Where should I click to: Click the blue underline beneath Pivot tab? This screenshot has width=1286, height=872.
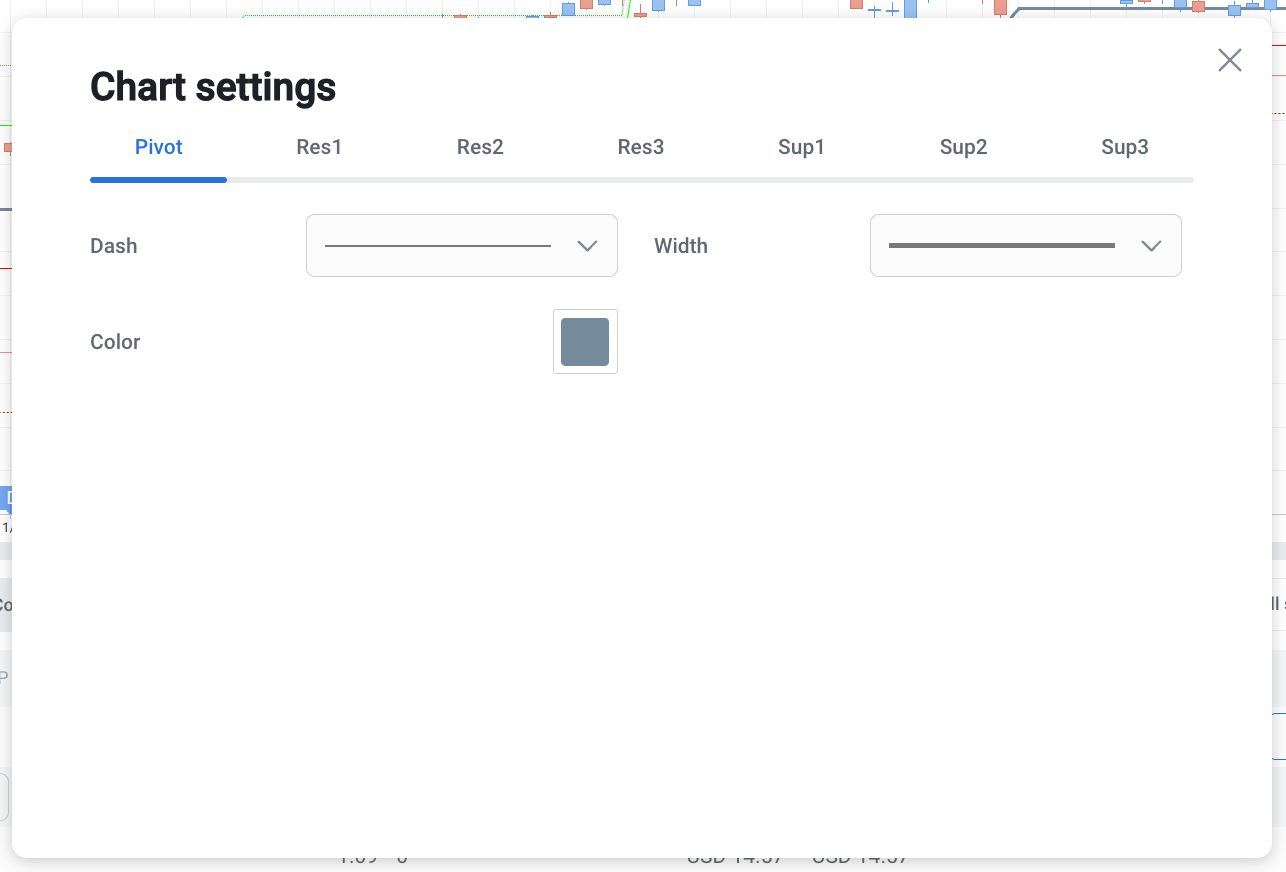(158, 180)
